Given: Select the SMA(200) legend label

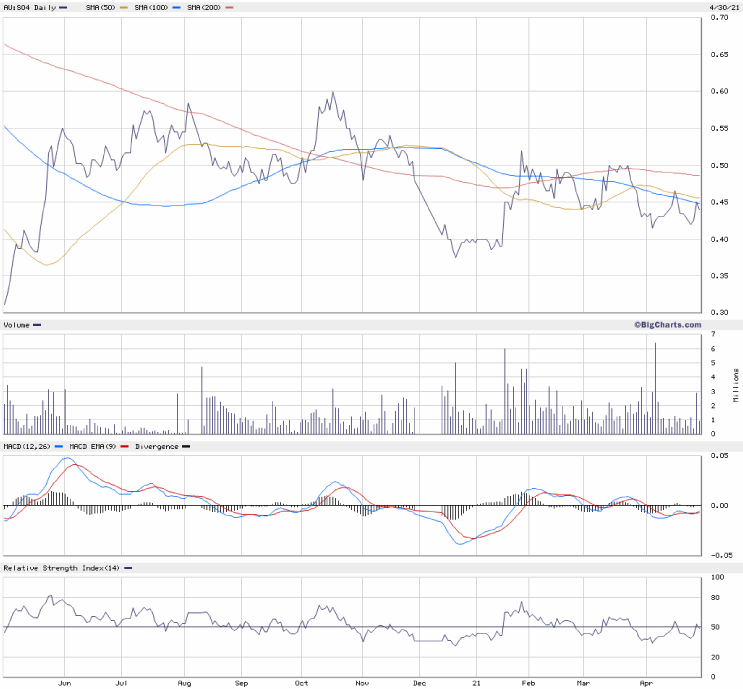Looking at the screenshot, I should 202,7.
